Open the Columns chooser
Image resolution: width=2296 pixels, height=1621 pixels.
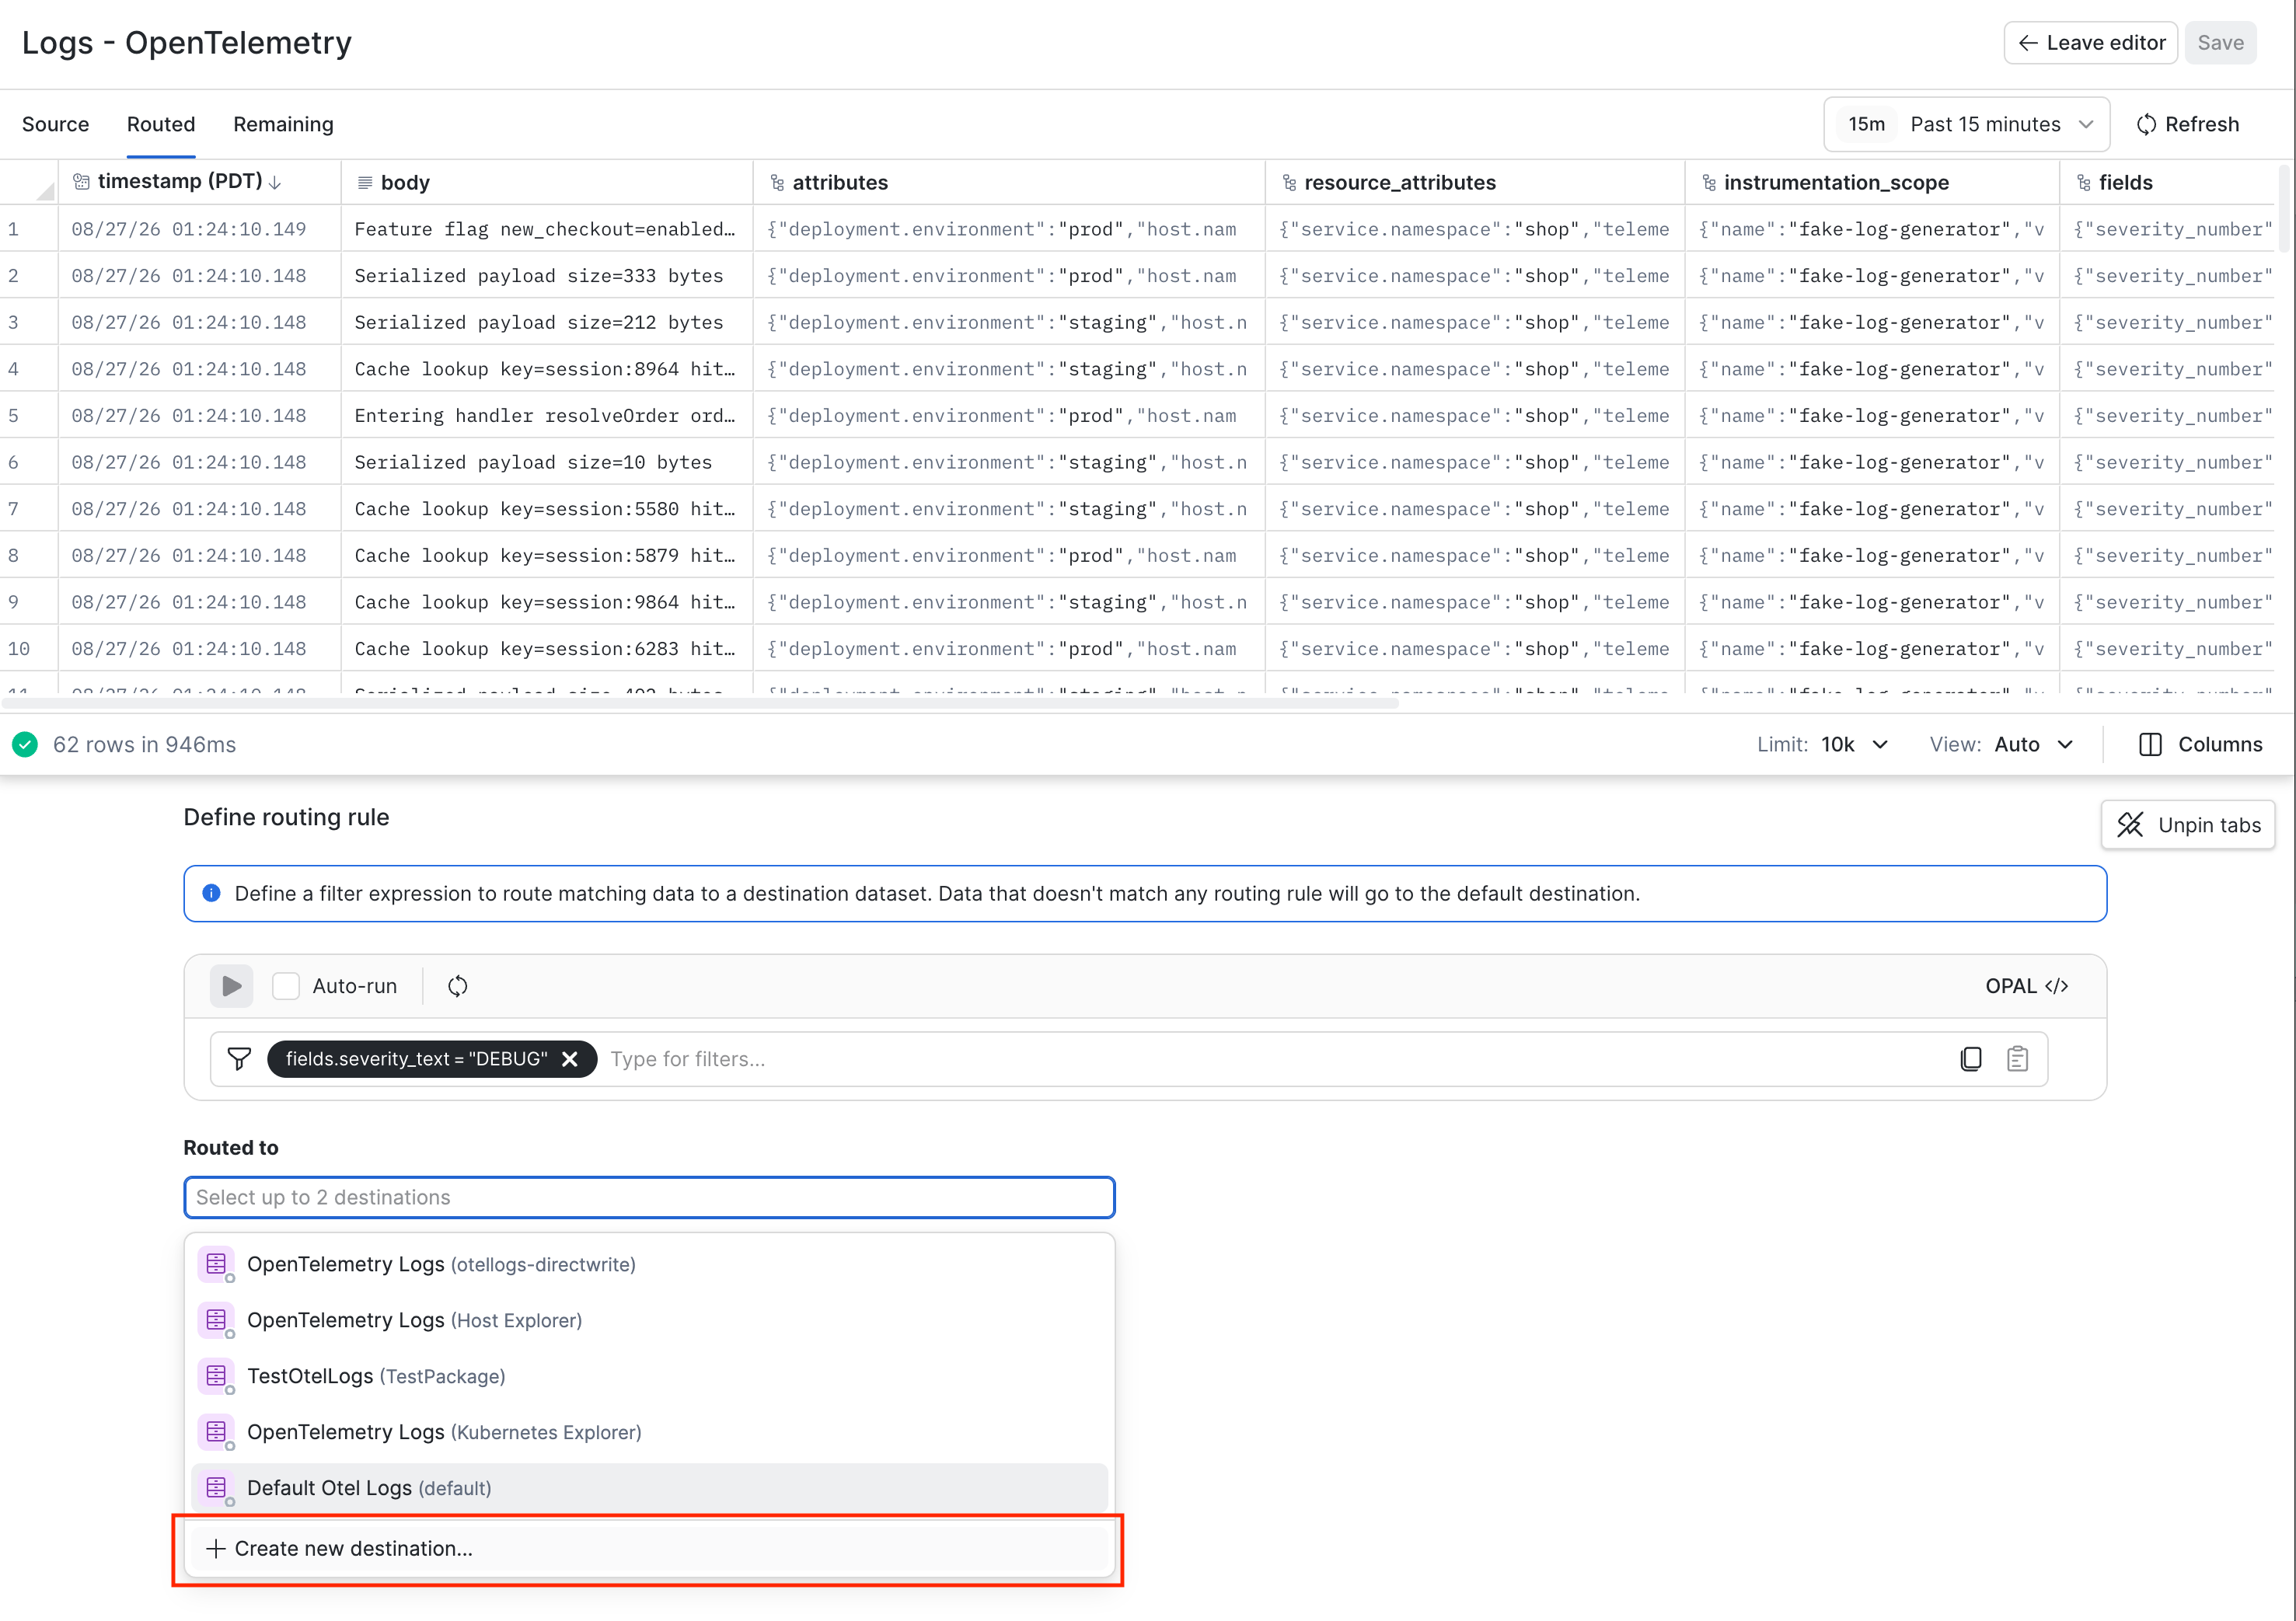point(2200,744)
